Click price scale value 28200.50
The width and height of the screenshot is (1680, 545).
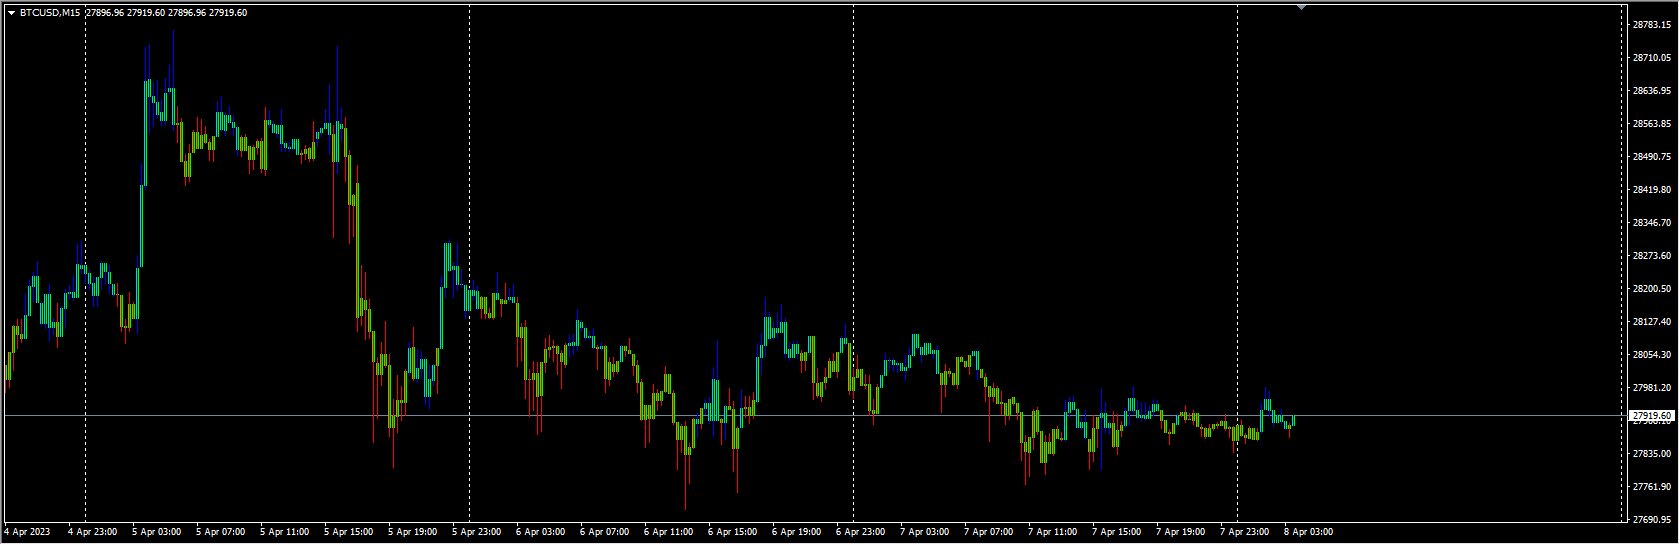click(x=1652, y=289)
